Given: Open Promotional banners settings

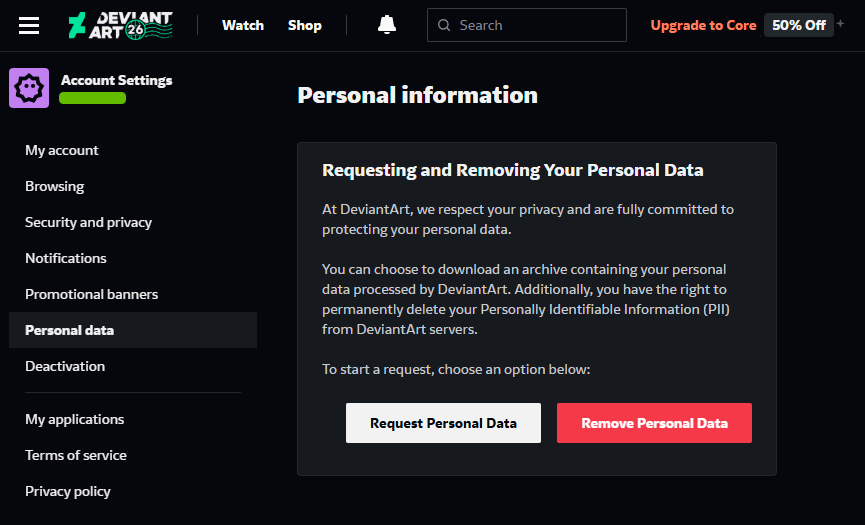Looking at the screenshot, I should click(x=92, y=294).
